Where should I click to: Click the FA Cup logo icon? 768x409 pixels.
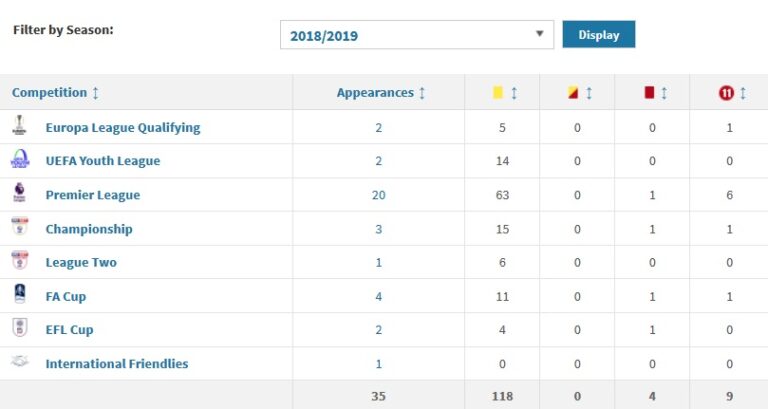coord(20,295)
